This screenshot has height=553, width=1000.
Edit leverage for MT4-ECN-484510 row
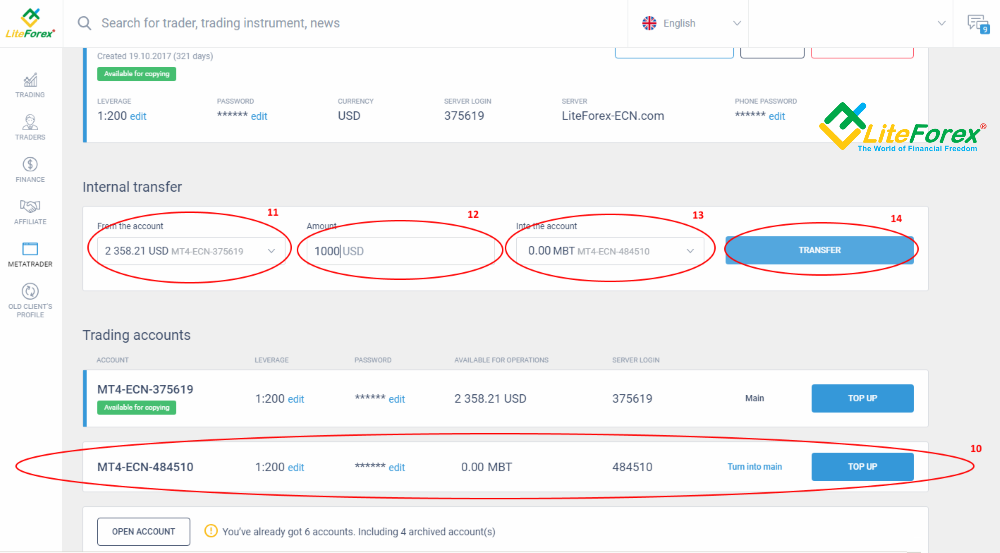[296, 467]
